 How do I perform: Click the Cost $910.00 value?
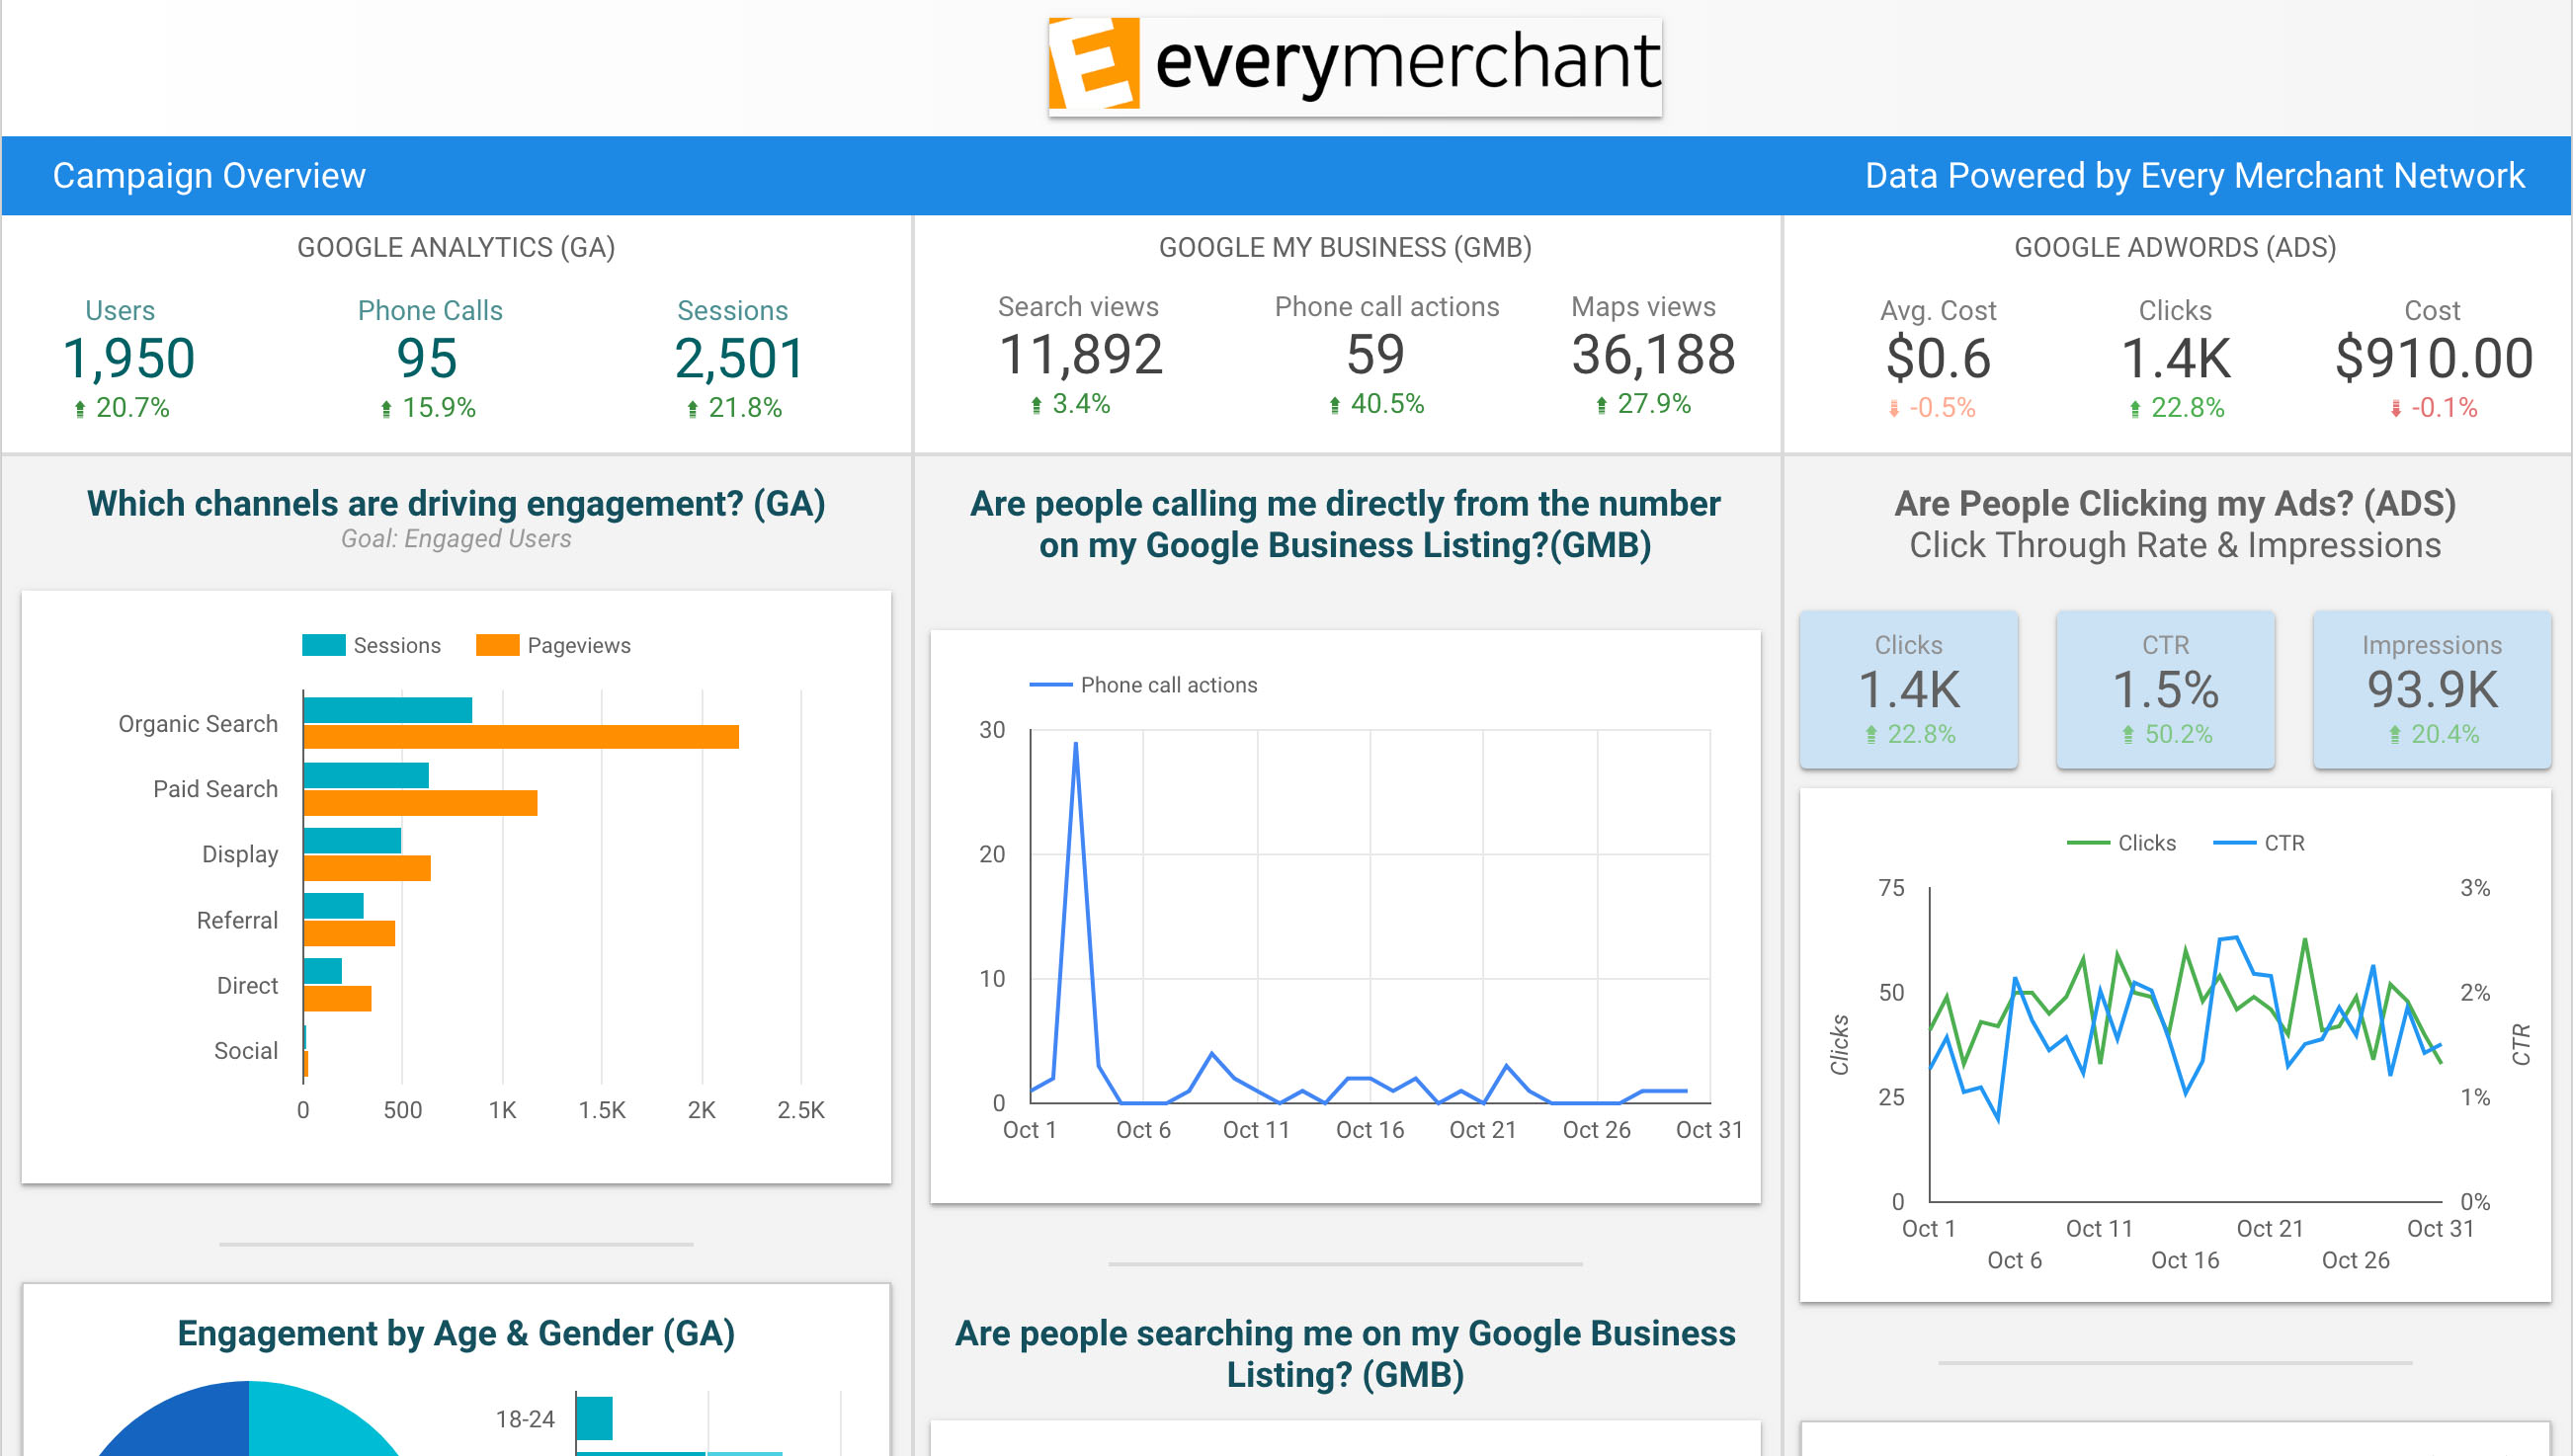[x=2434, y=358]
